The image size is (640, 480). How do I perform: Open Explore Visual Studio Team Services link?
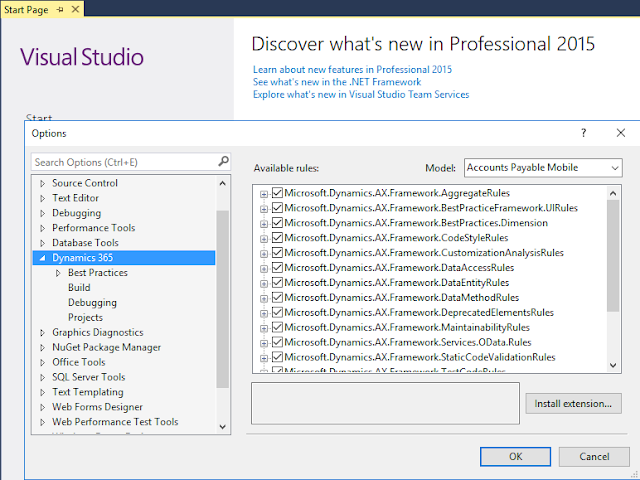(x=361, y=94)
